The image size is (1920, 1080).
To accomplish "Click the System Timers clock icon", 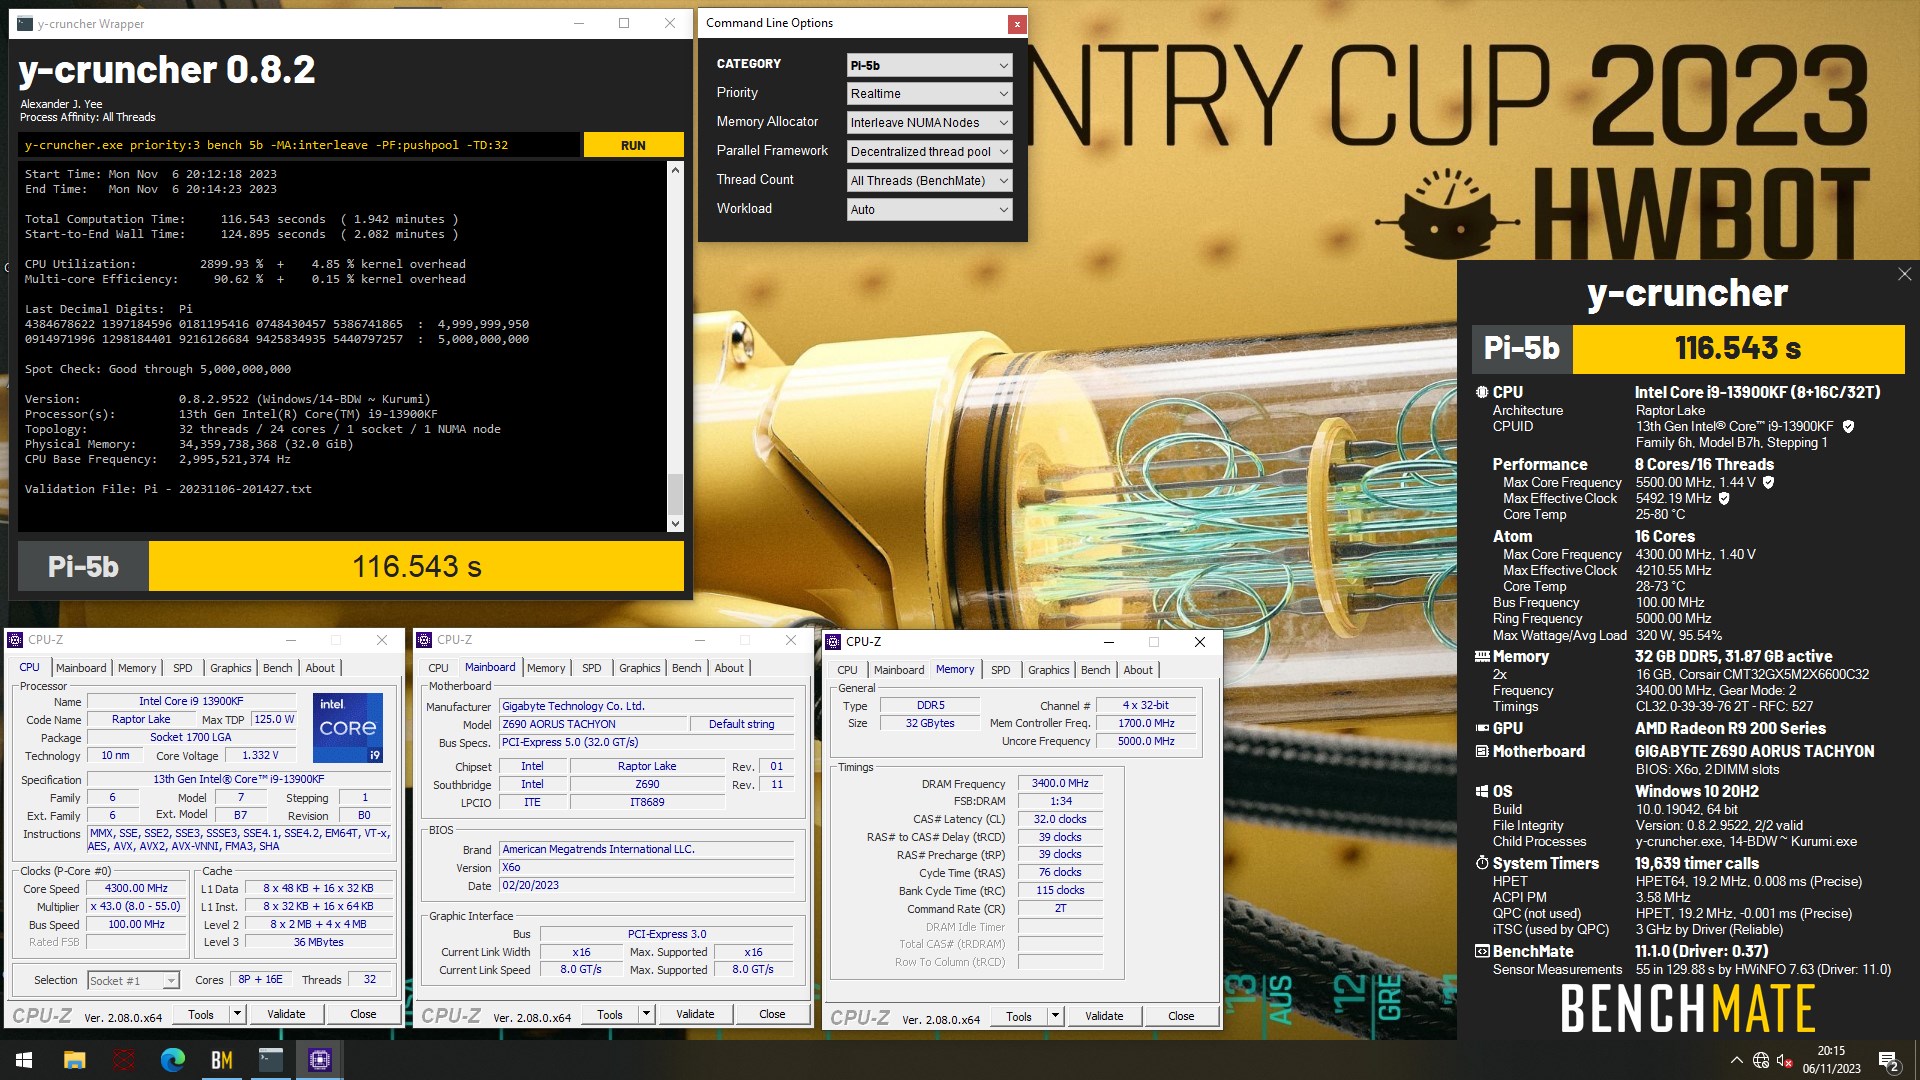I will tap(1482, 863).
